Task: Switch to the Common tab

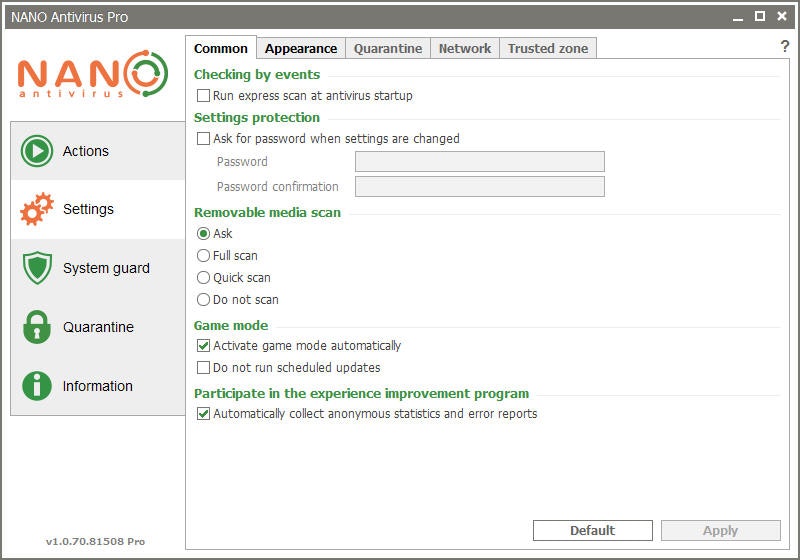Action: click(221, 48)
